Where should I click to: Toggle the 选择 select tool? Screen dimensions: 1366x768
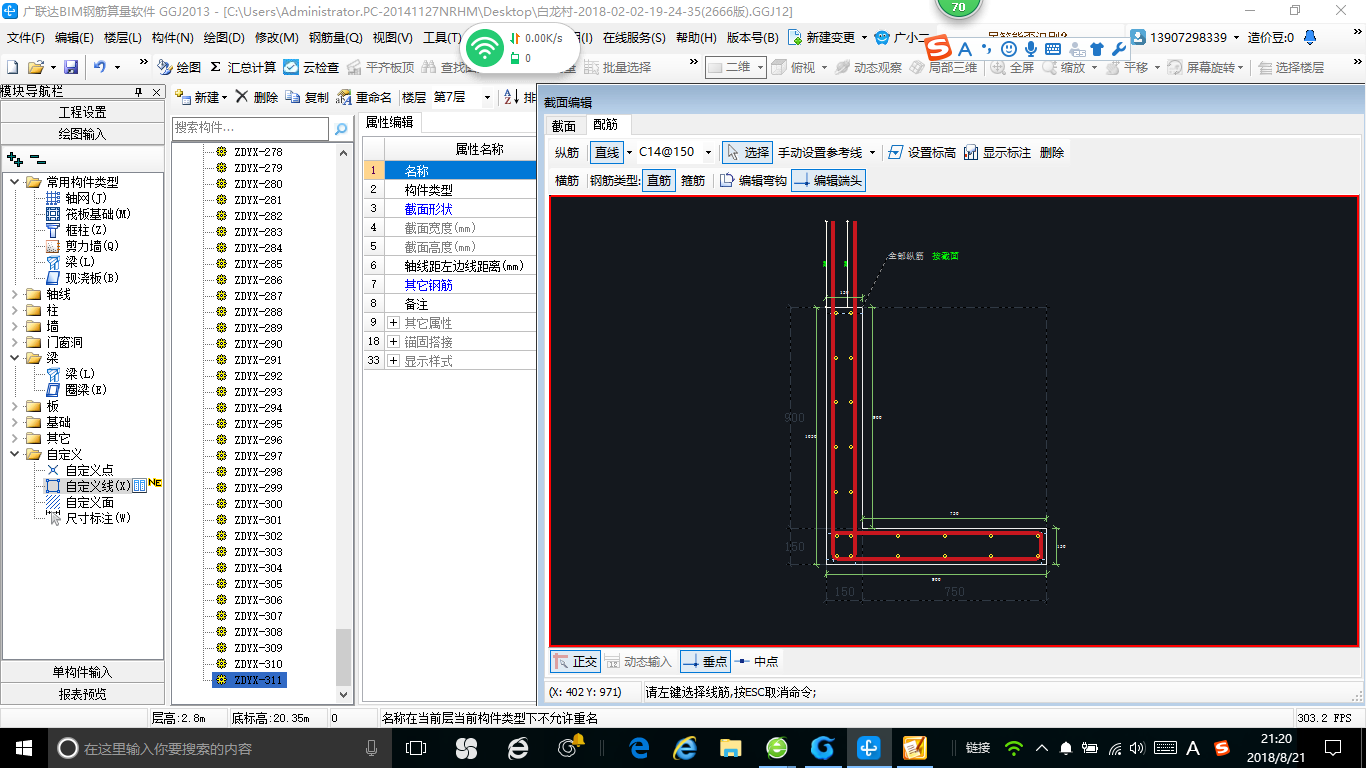click(747, 153)
